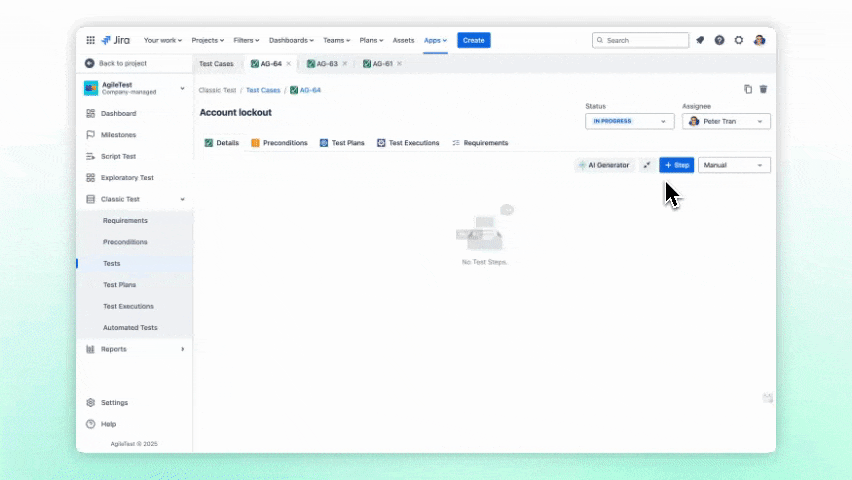
Task: Click the blue Step button
Action: [x=677, y=165]
